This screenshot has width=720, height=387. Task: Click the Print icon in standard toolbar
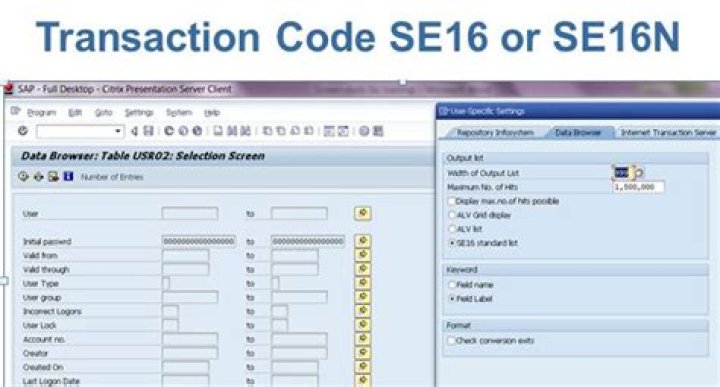click(x=218, y=131)
